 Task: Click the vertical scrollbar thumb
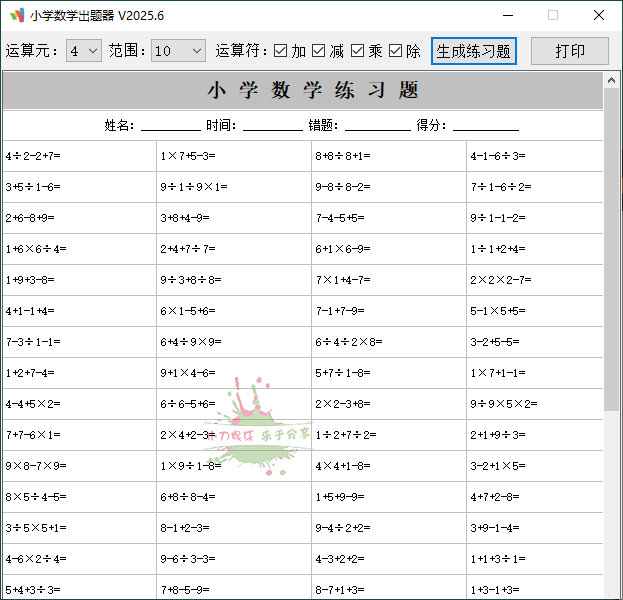coord(612,250)
